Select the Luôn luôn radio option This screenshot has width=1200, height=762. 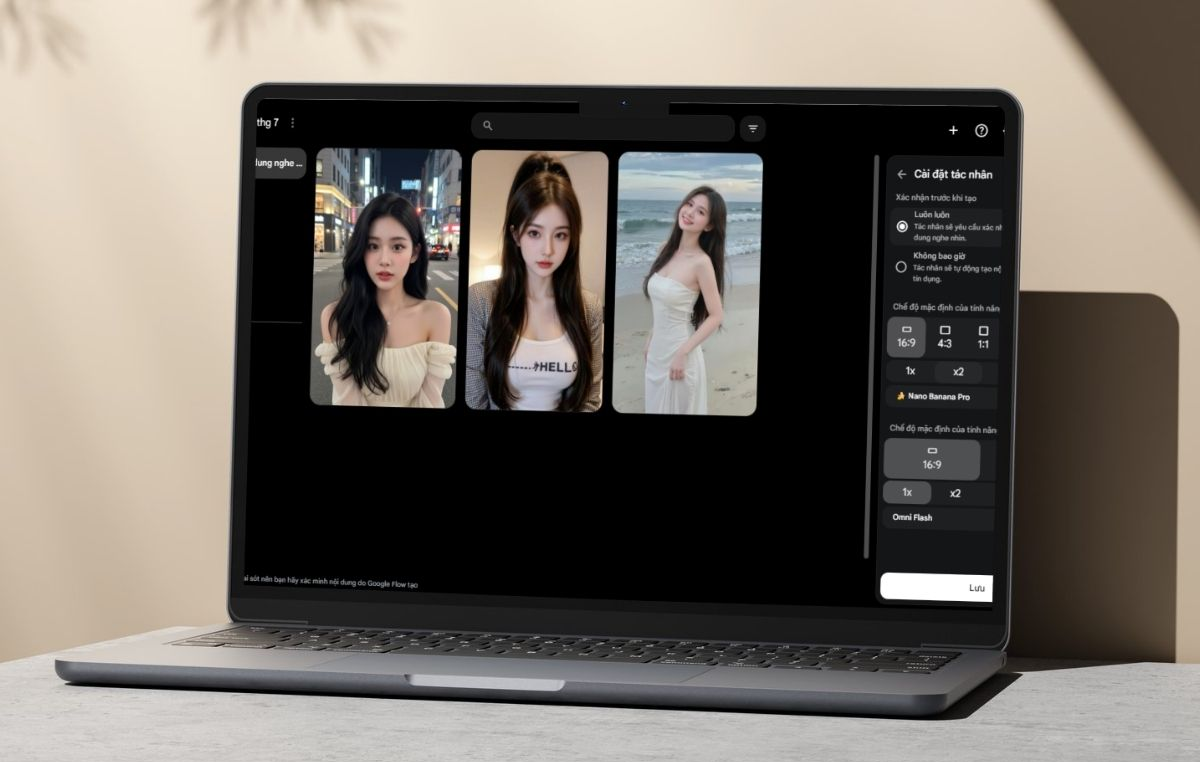[x=902, y=227]
